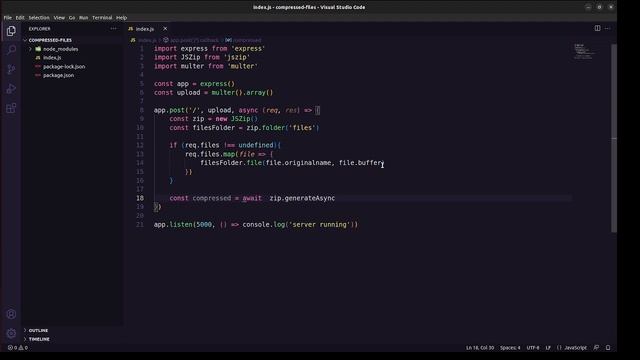This screenshot has width=640, height=360.
Task: Open the Edit menu
Action: coord(20,18)
